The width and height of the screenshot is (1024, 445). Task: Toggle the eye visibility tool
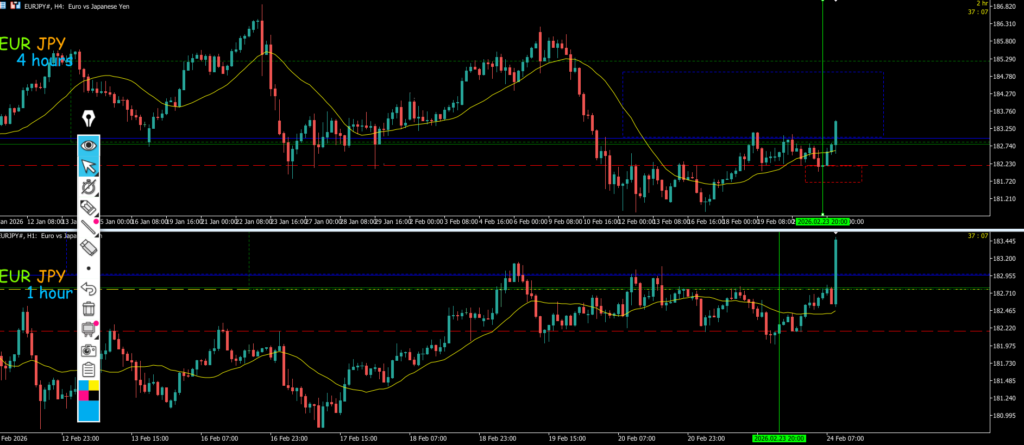90,145
